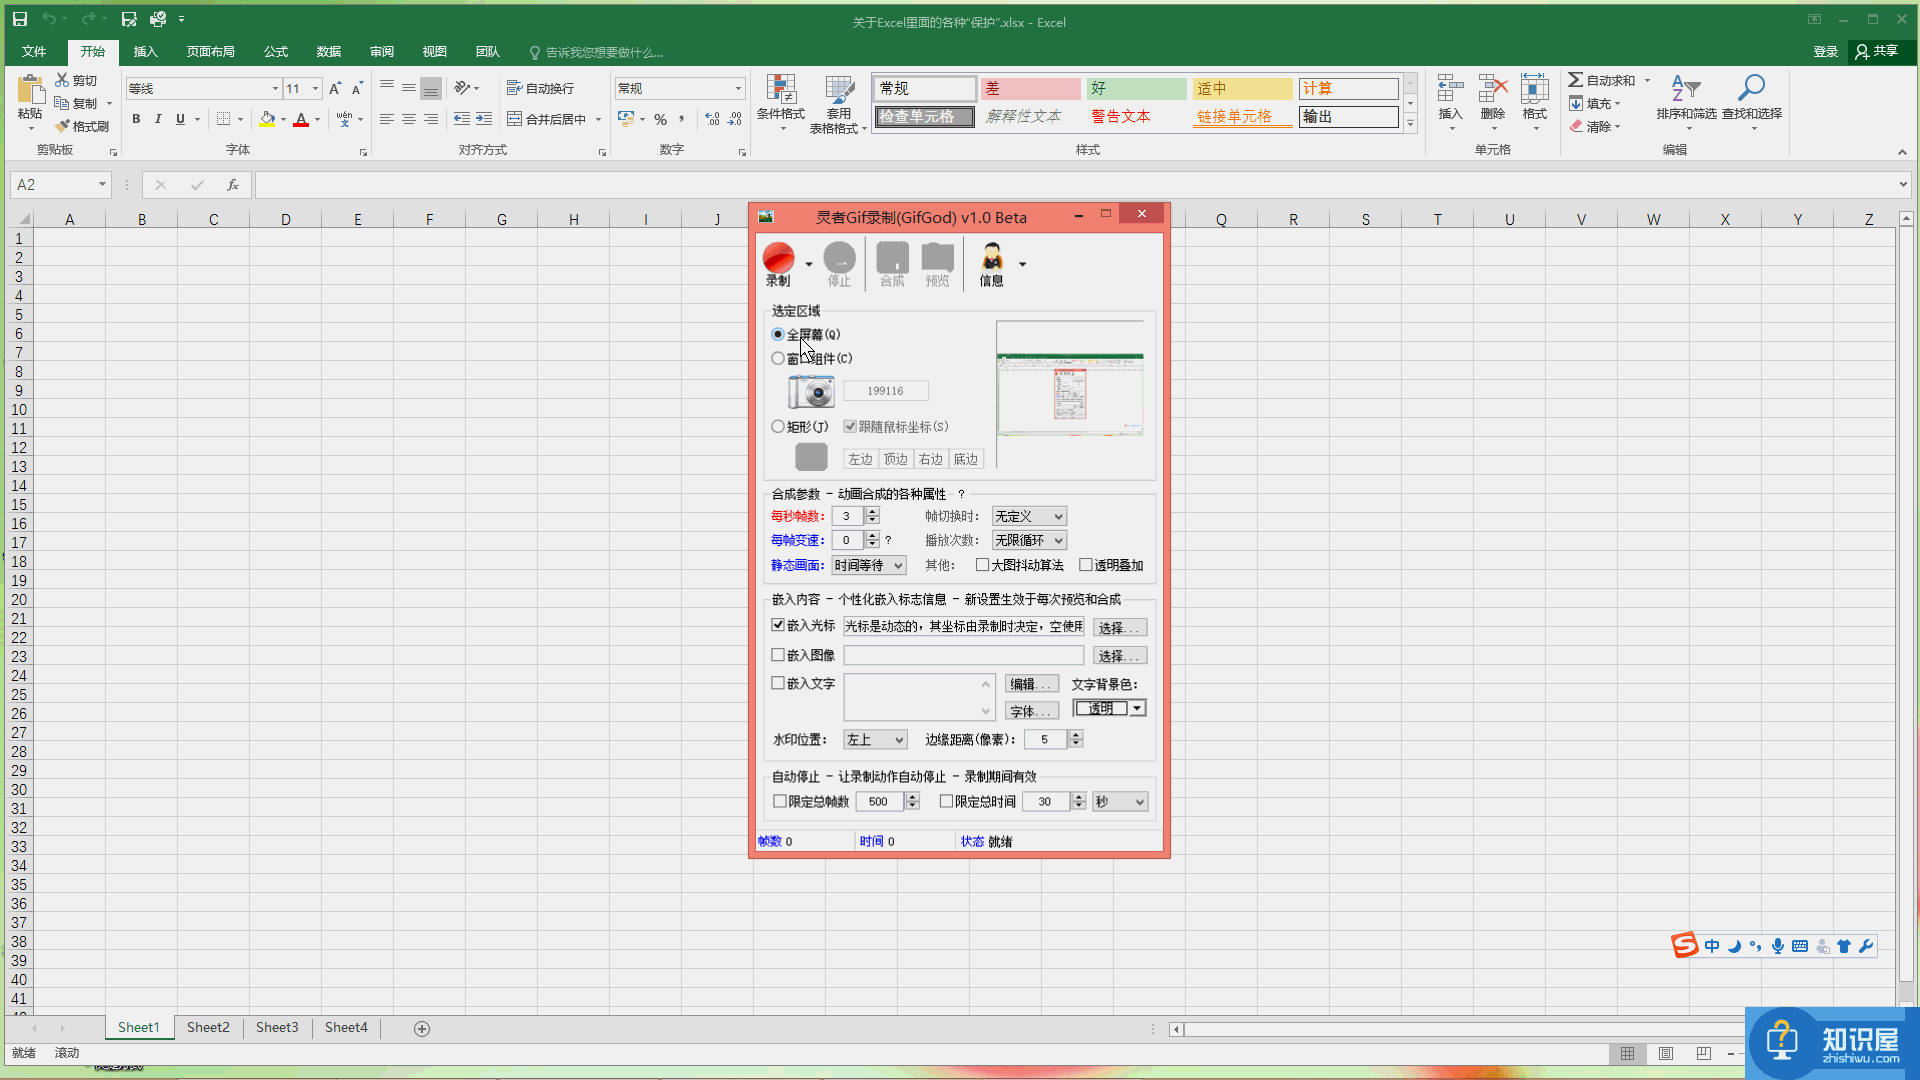This screenshot has width=1920, height=1080.
Task: Click the Increase Font Size icon
Action: 335,88
